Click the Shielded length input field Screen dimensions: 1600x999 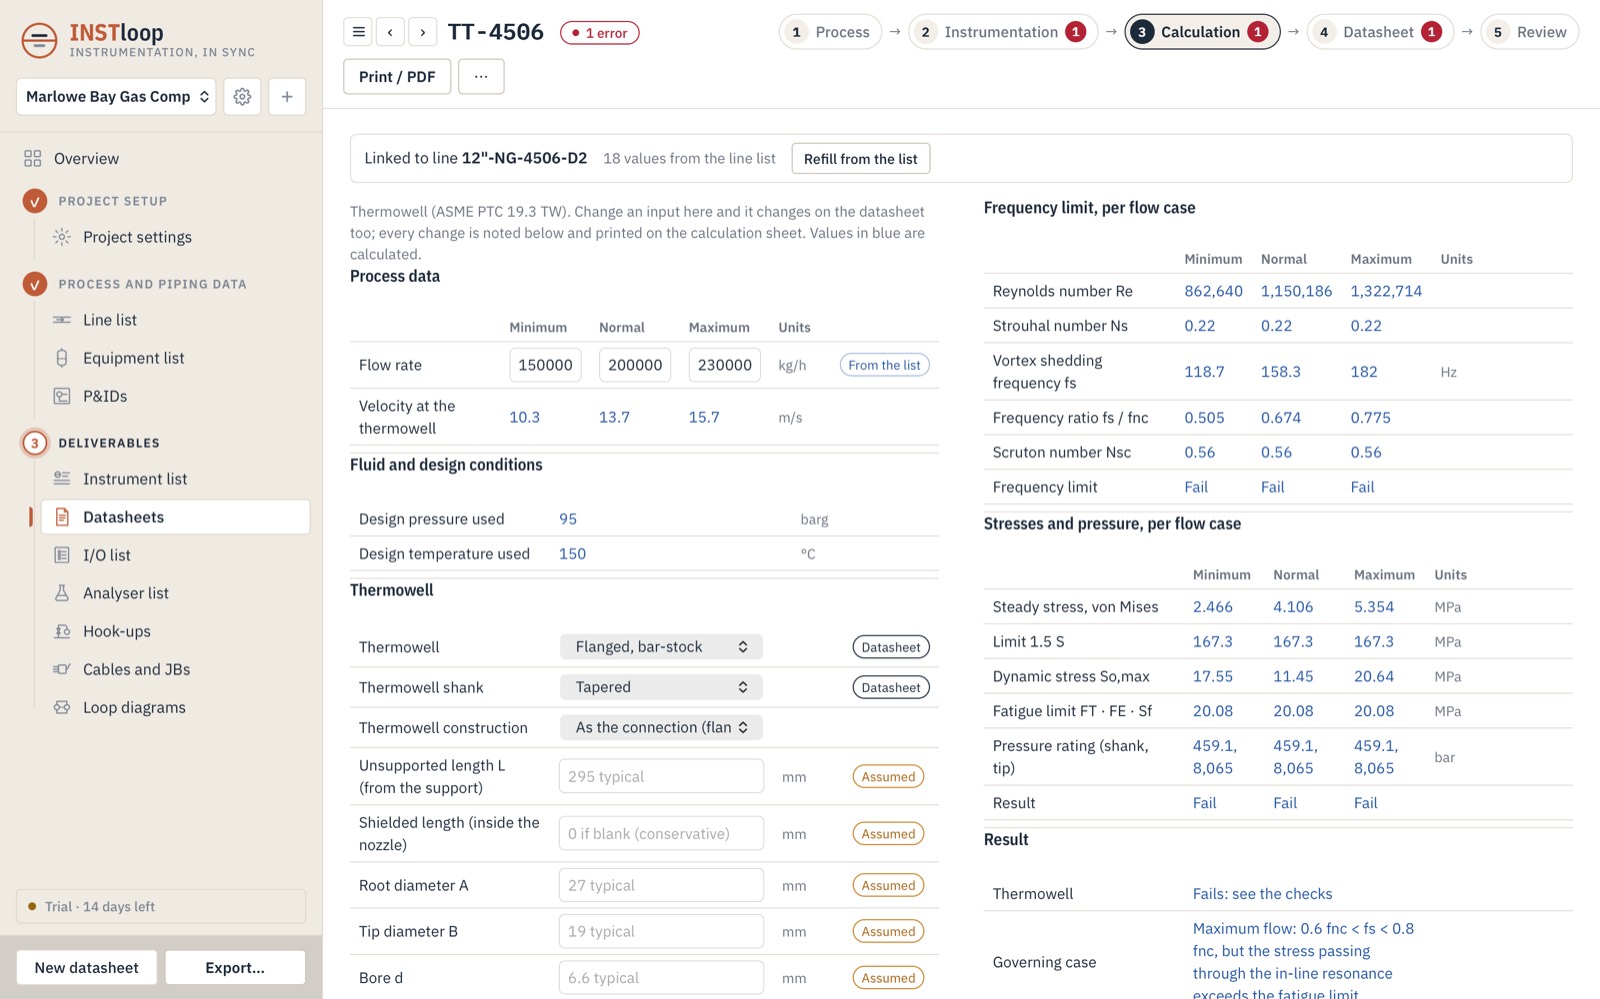[661, 834]
